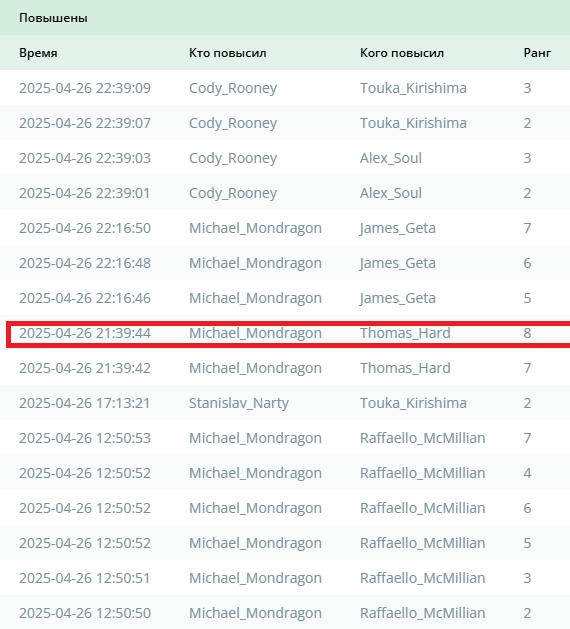Click the 'Ранг' column header
Screen dimensions: 570x629
537,53
